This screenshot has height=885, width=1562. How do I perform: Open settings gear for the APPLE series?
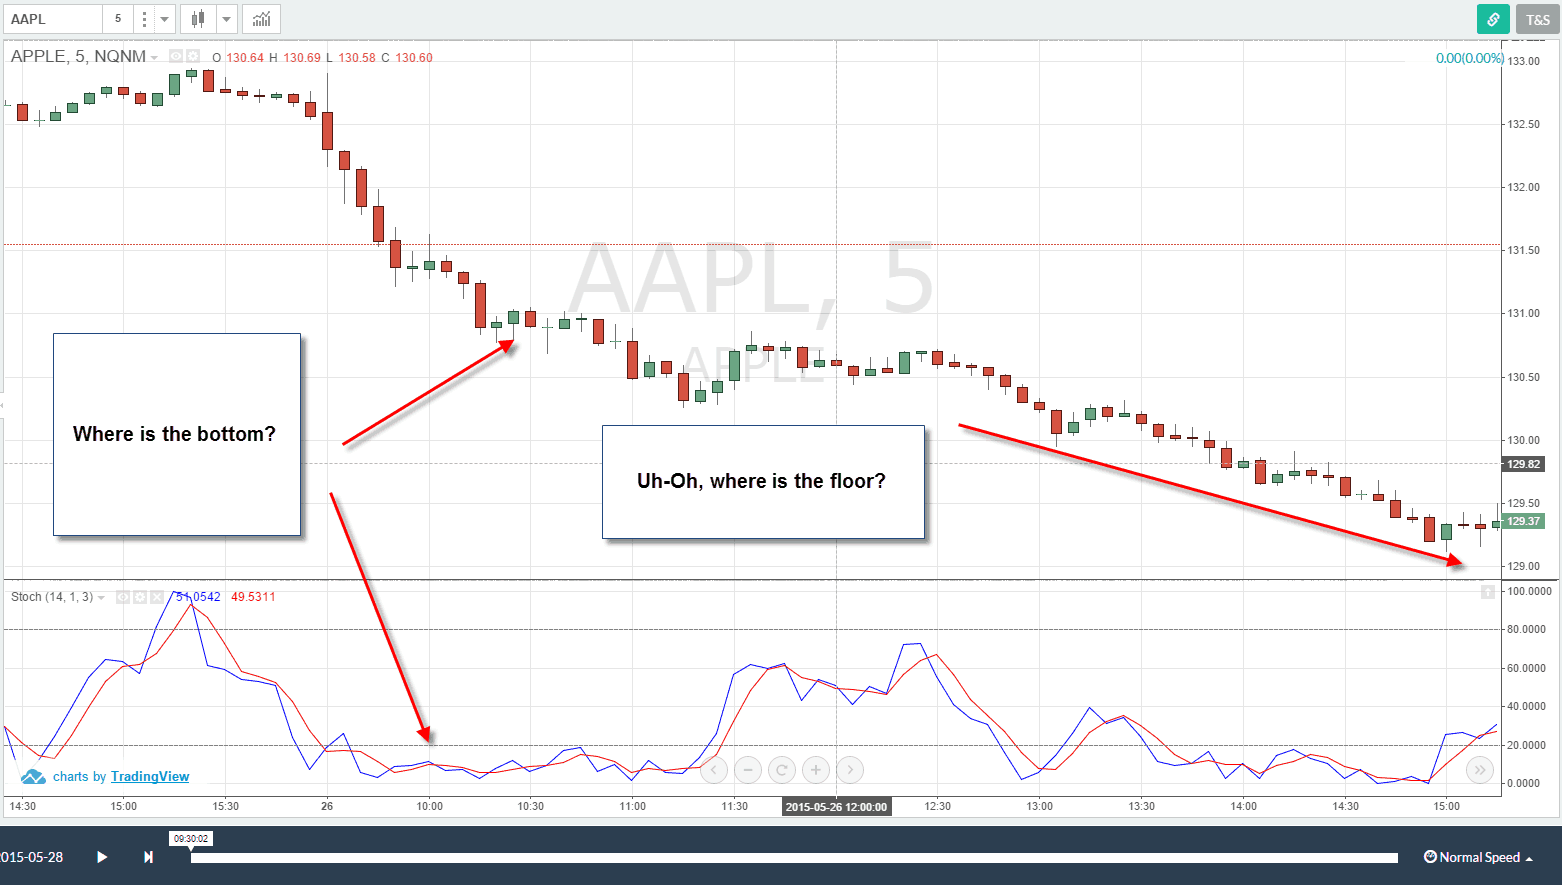coord(191,56)
